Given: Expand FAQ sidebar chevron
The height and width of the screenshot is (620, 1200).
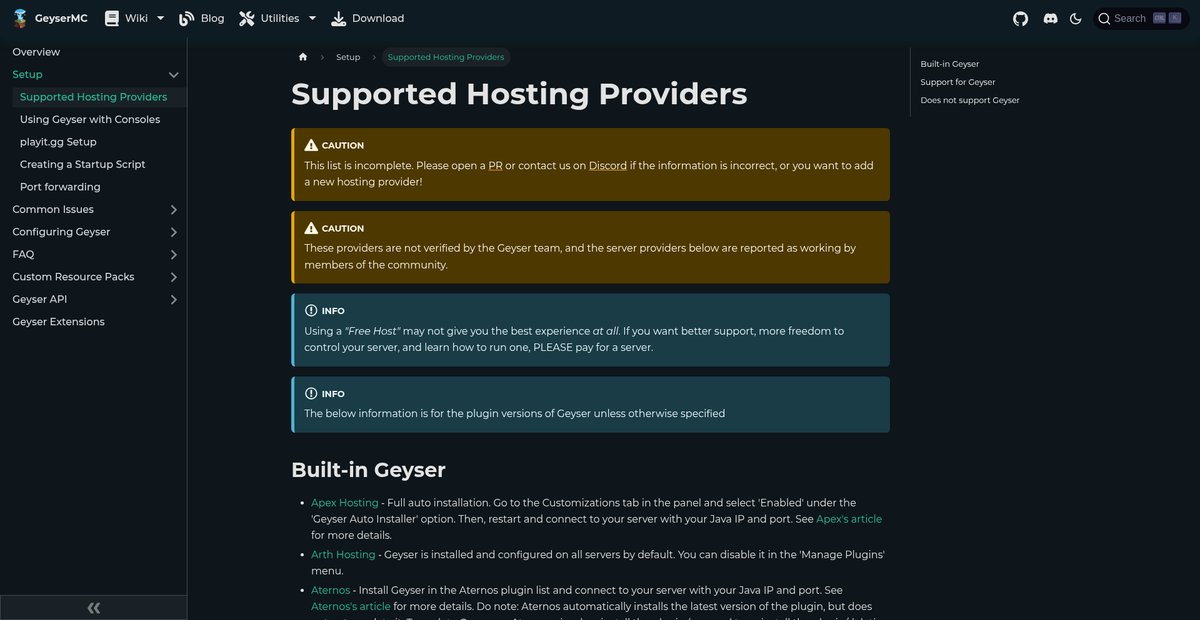Looking at the screenshot, I should tap(173, 255).
